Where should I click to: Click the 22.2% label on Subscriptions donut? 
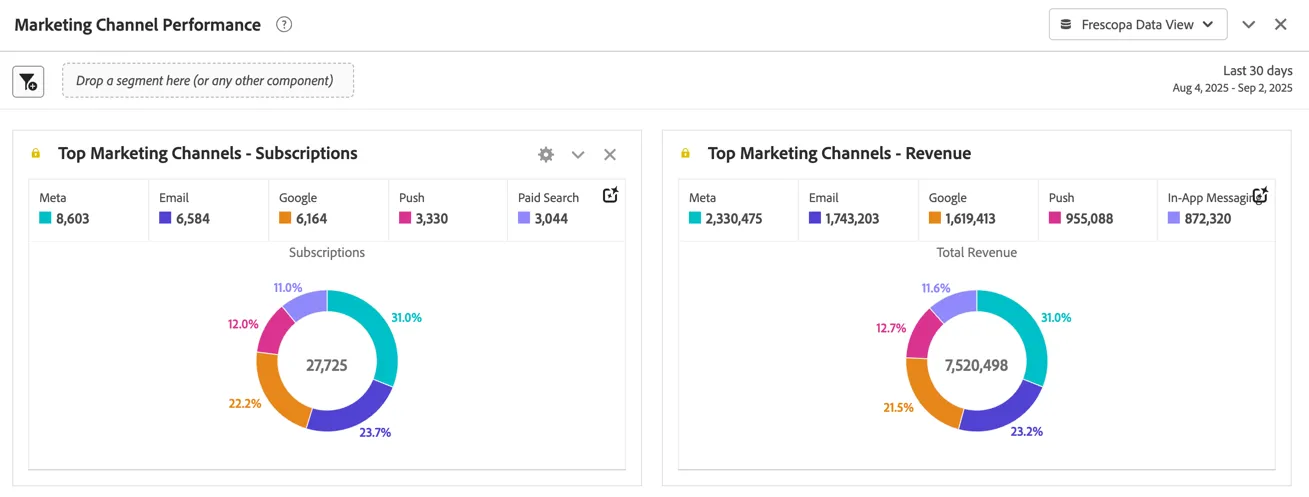pos(245,403)
